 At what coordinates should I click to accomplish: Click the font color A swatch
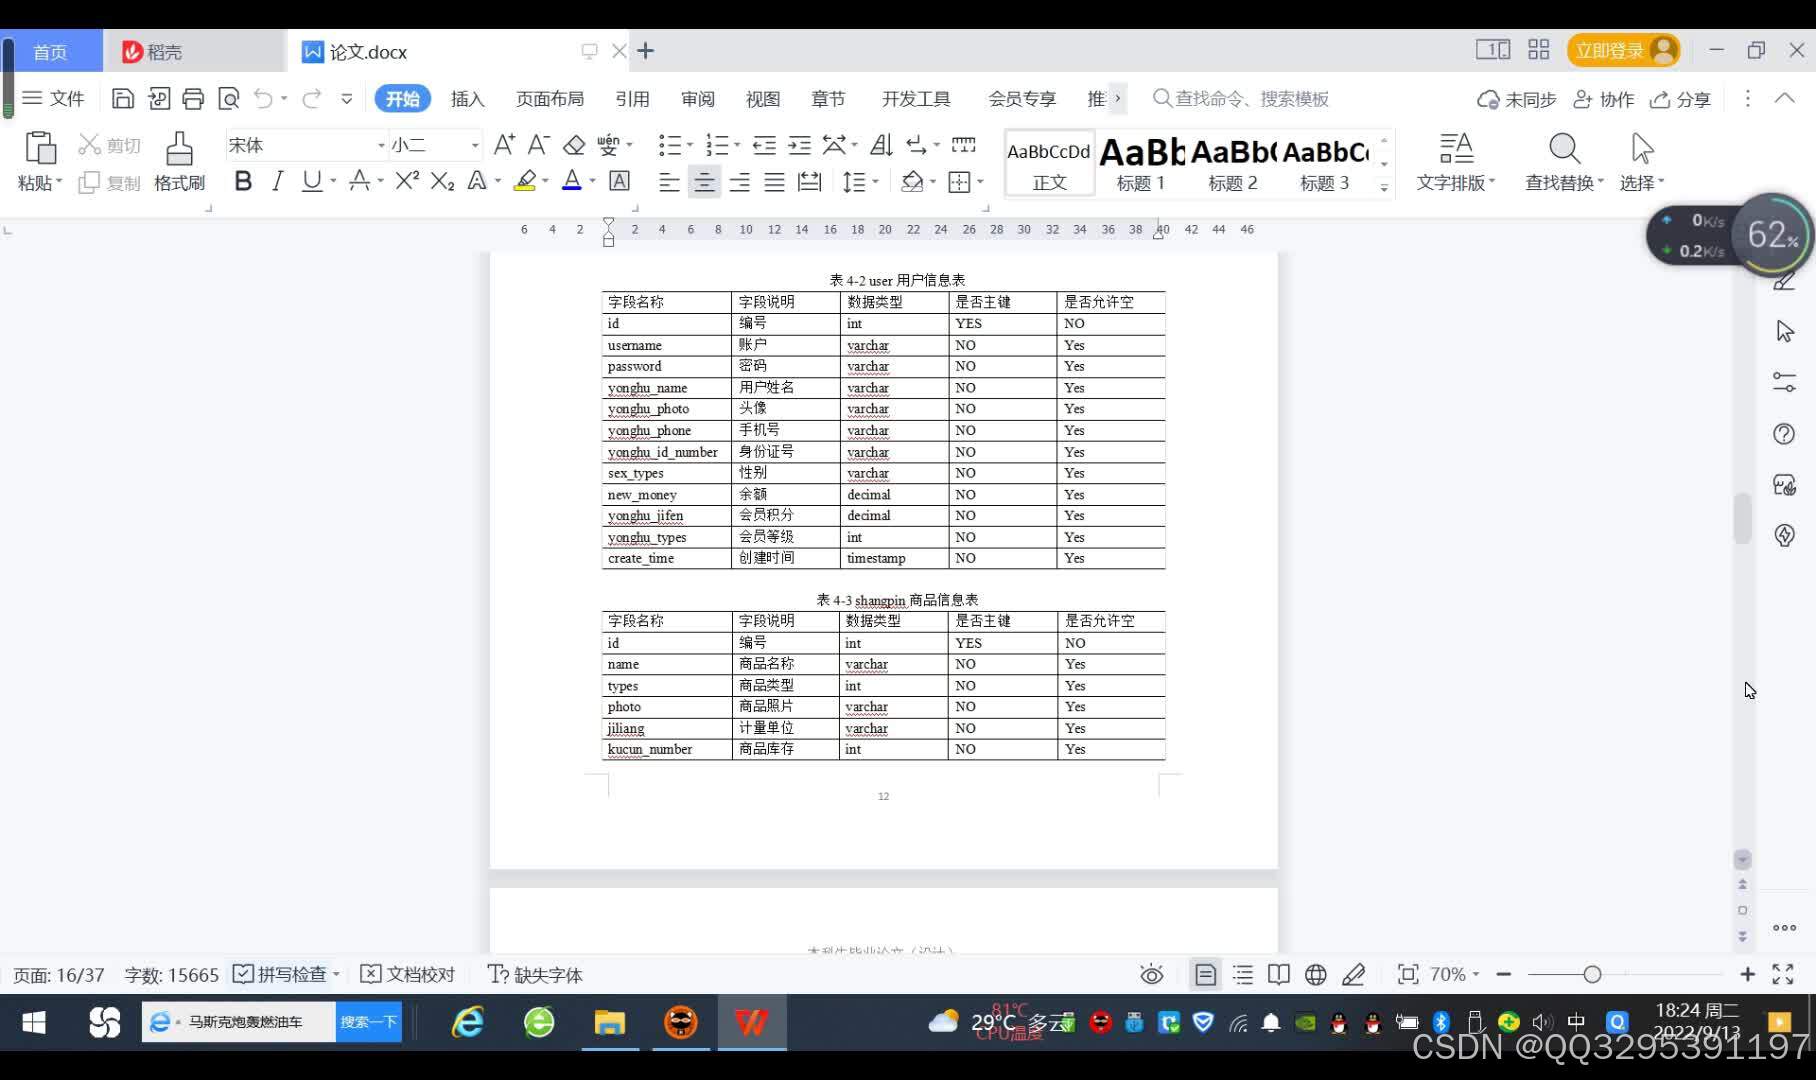pyautogui.click(x=572, y=181)
